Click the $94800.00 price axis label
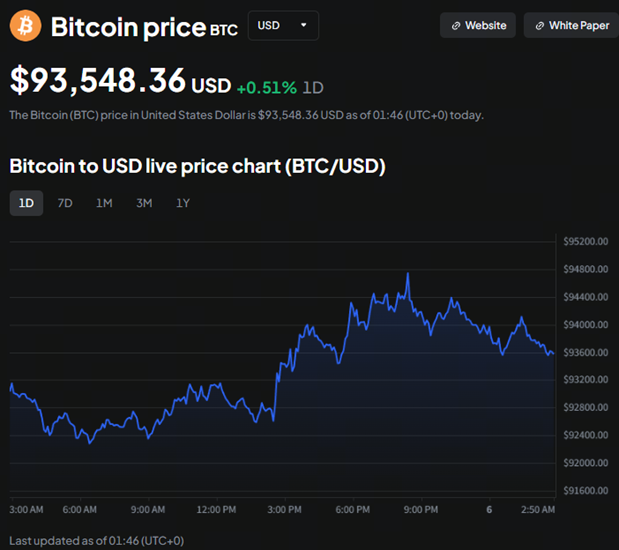The height and width of the screenshot is (550, 619). [x=586, y=269]
